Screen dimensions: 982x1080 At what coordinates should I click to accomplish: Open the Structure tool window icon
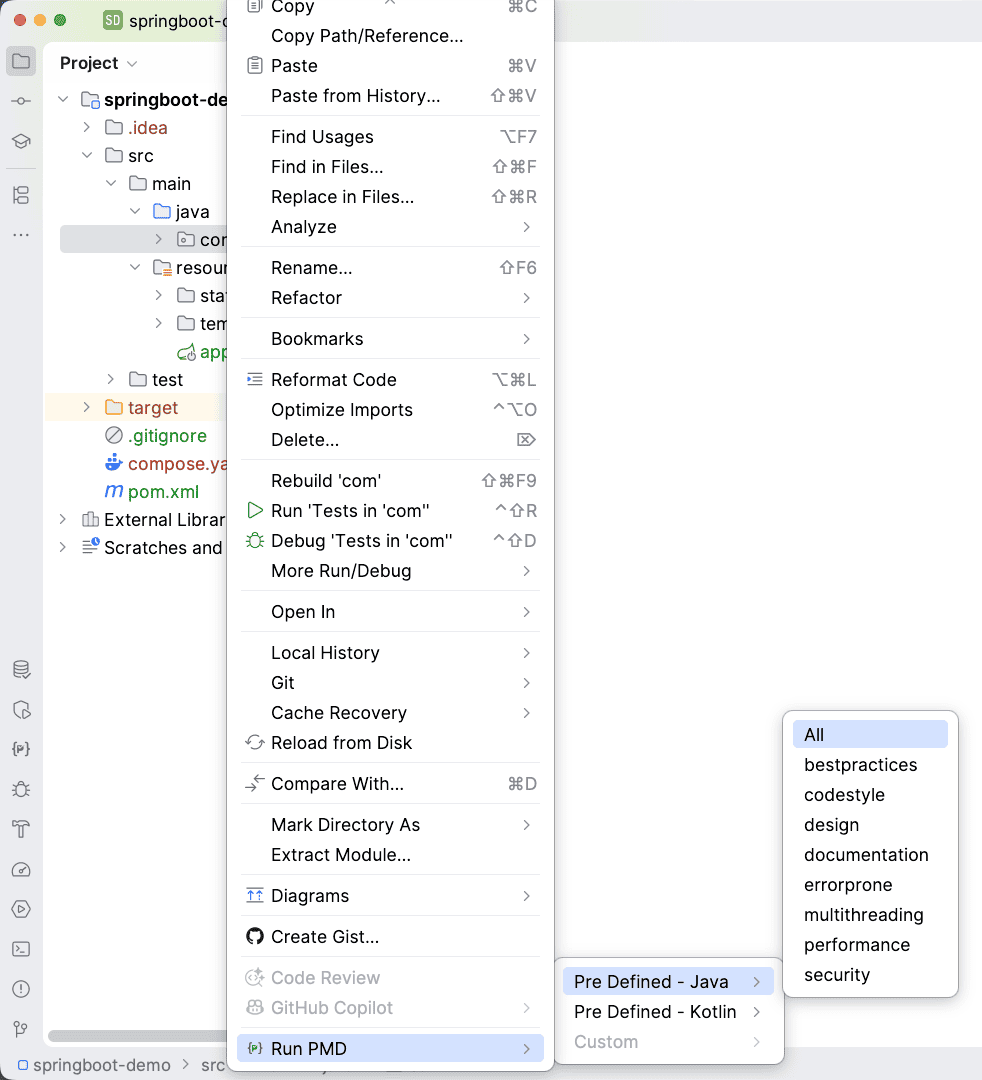pos(21,195)
